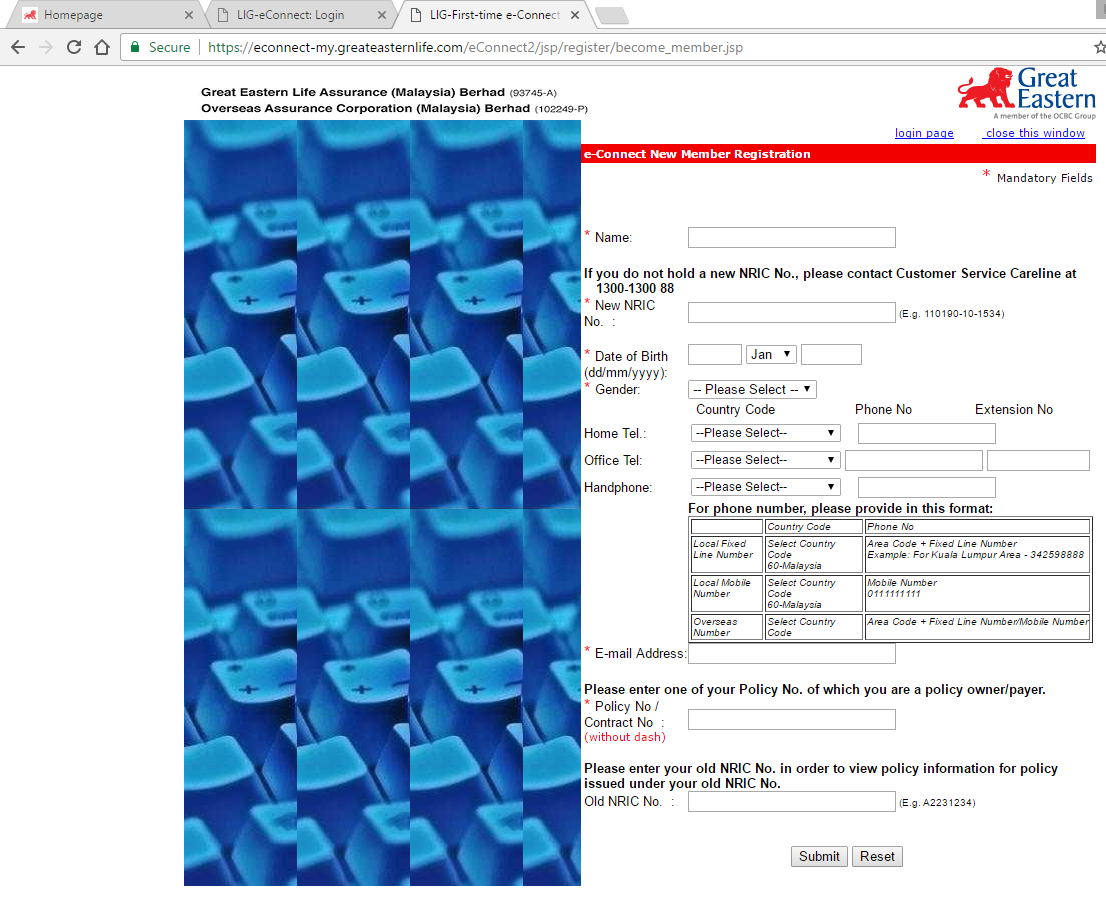This screenshot has width=1106, height=905.
Task: Click the close this window link
Action: coord(1034,133)
